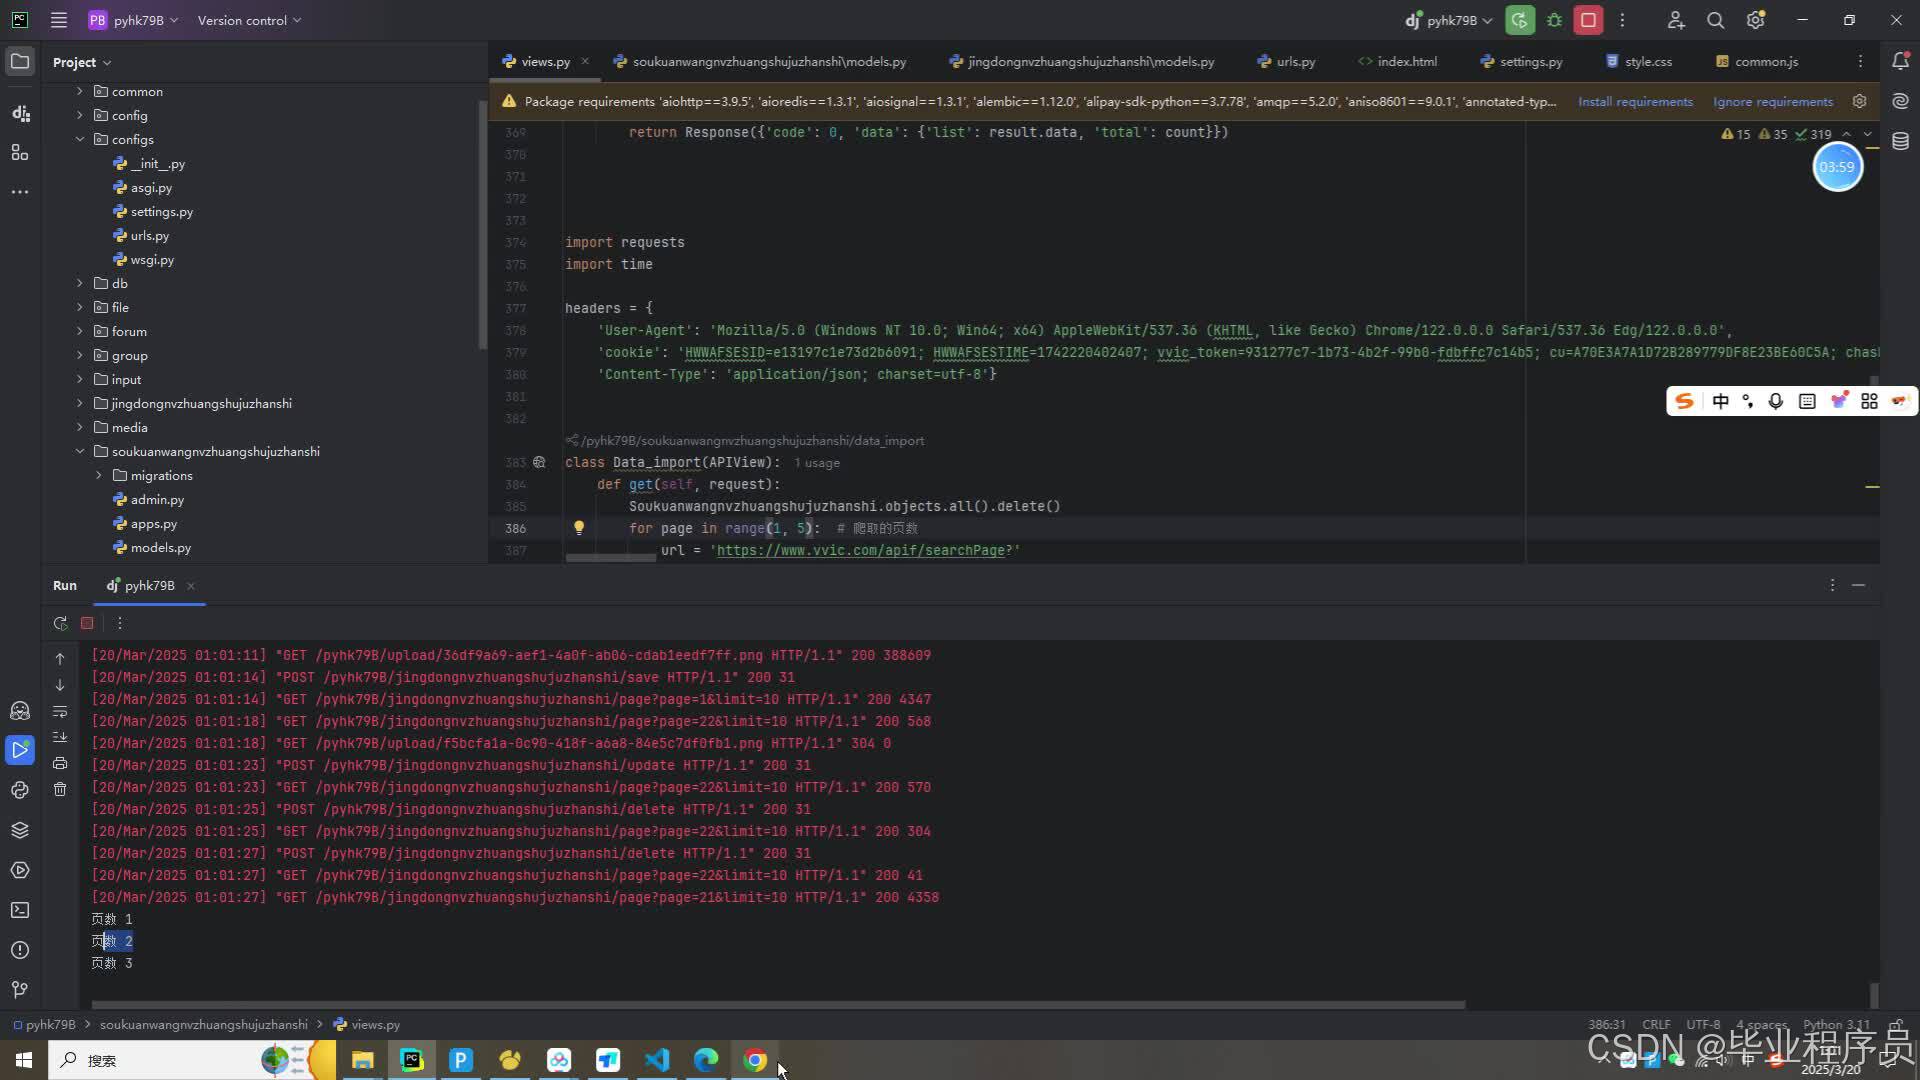Screen dimensions: 1920x1080
Task: Toggle soft-wrap in the run console
Action: click(60, 711)
